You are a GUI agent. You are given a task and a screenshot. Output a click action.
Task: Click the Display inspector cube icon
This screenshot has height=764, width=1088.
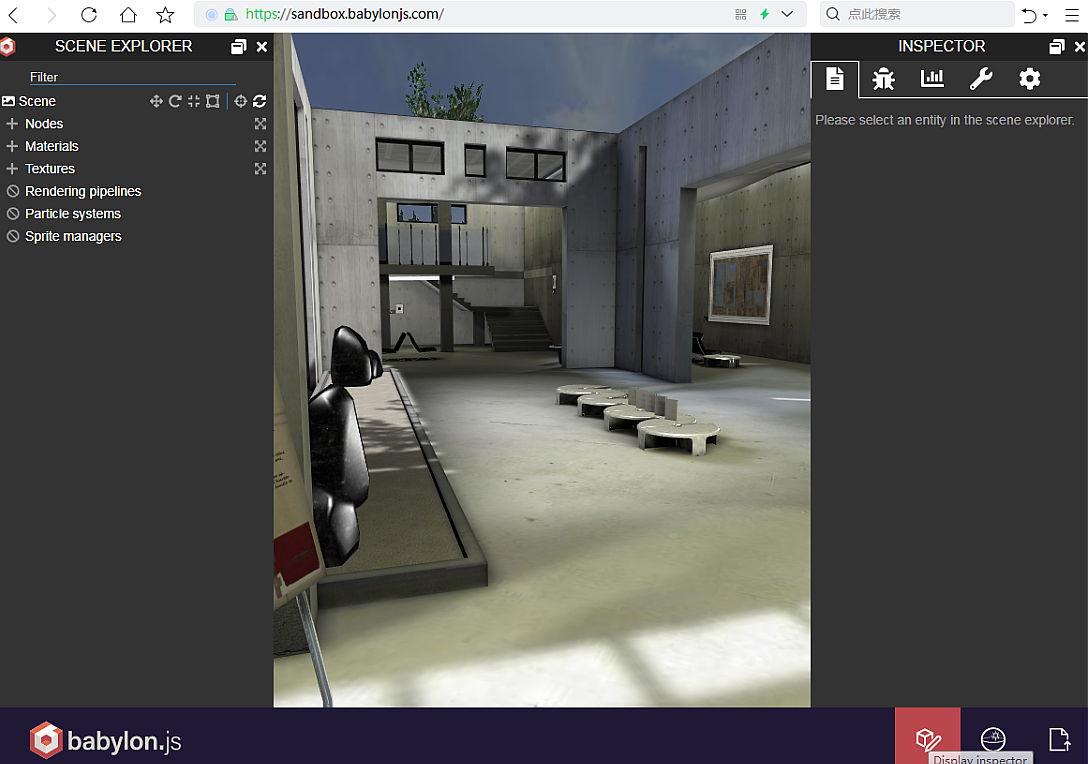tap(927, 739)
